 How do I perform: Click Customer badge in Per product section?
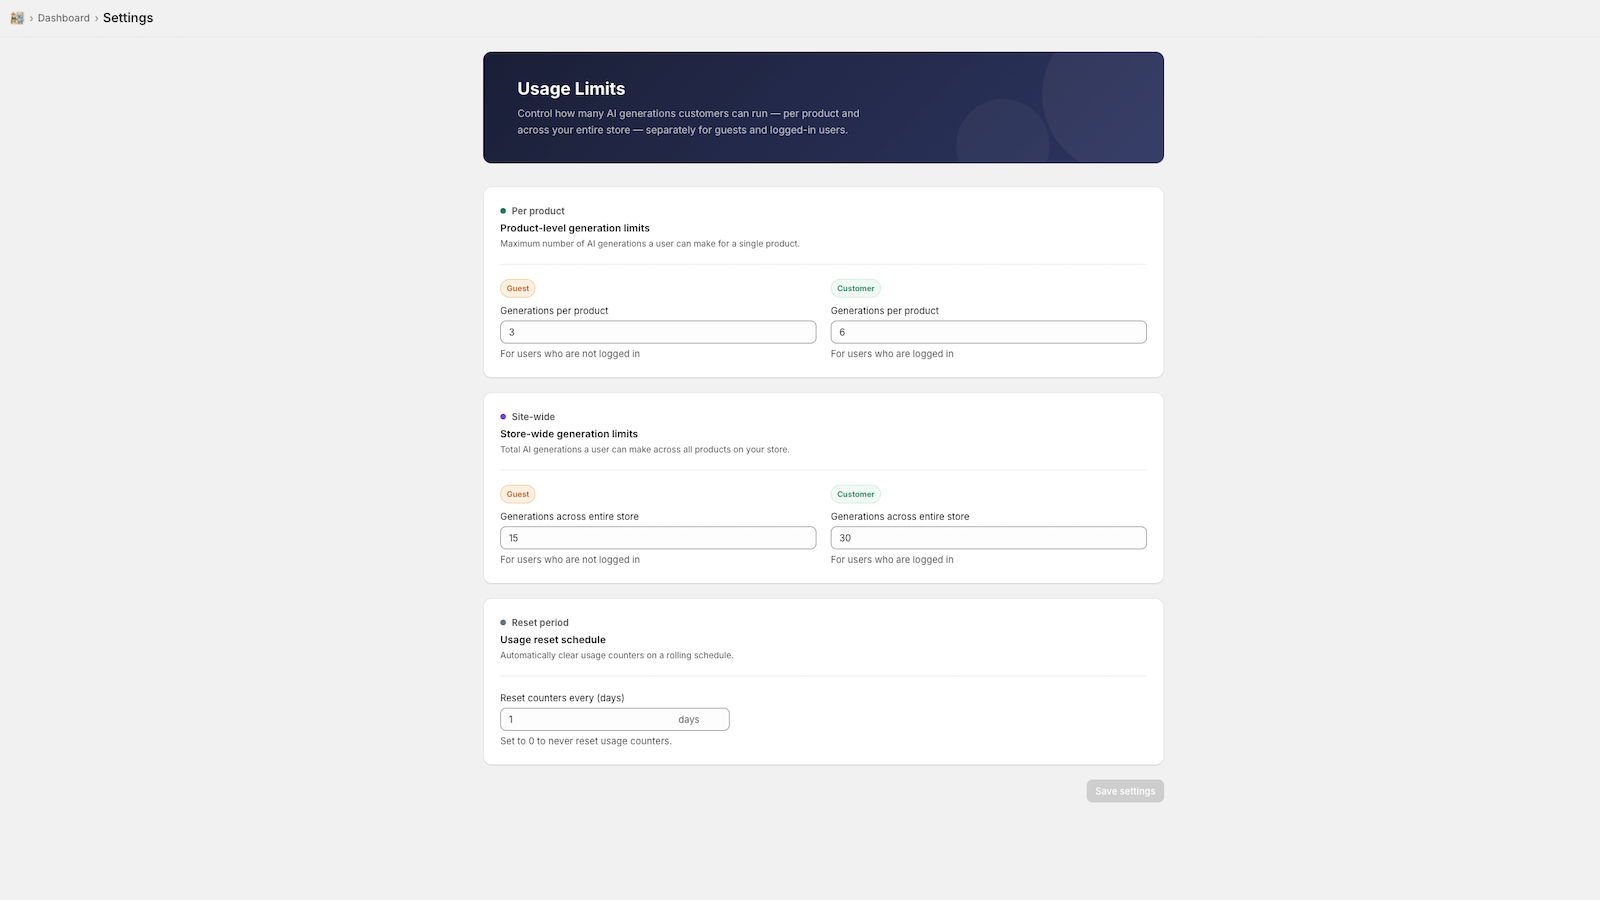click(855, 289)
